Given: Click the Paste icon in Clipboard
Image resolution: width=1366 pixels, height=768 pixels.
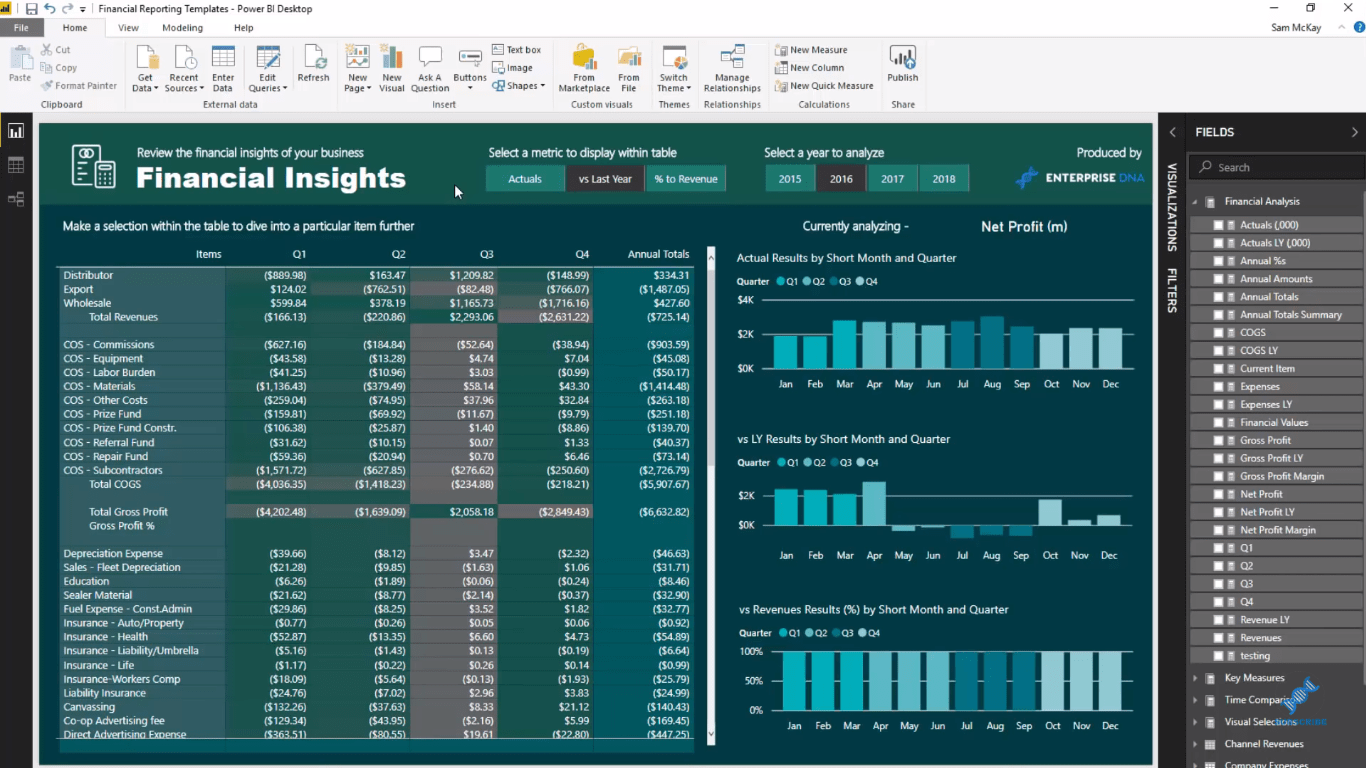Looking at the screenshot, I should tap(20, 63).
